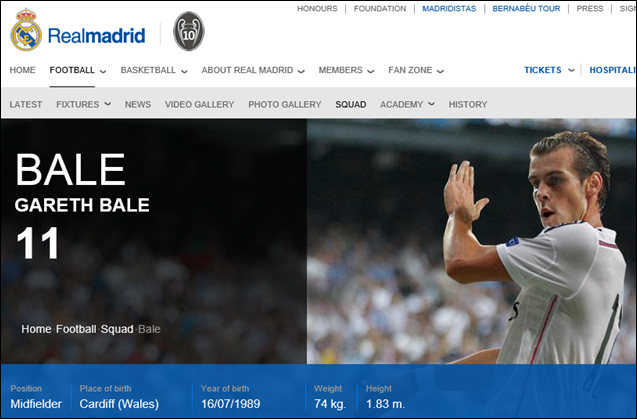Select the Squad sub-tab

tap(351, 104)
